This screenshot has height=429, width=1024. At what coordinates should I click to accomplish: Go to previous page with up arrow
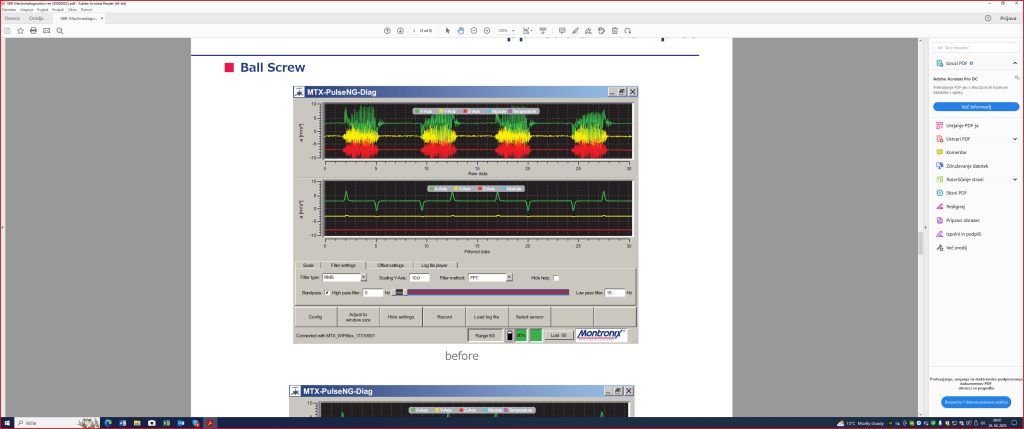click(x=387, y=30)
